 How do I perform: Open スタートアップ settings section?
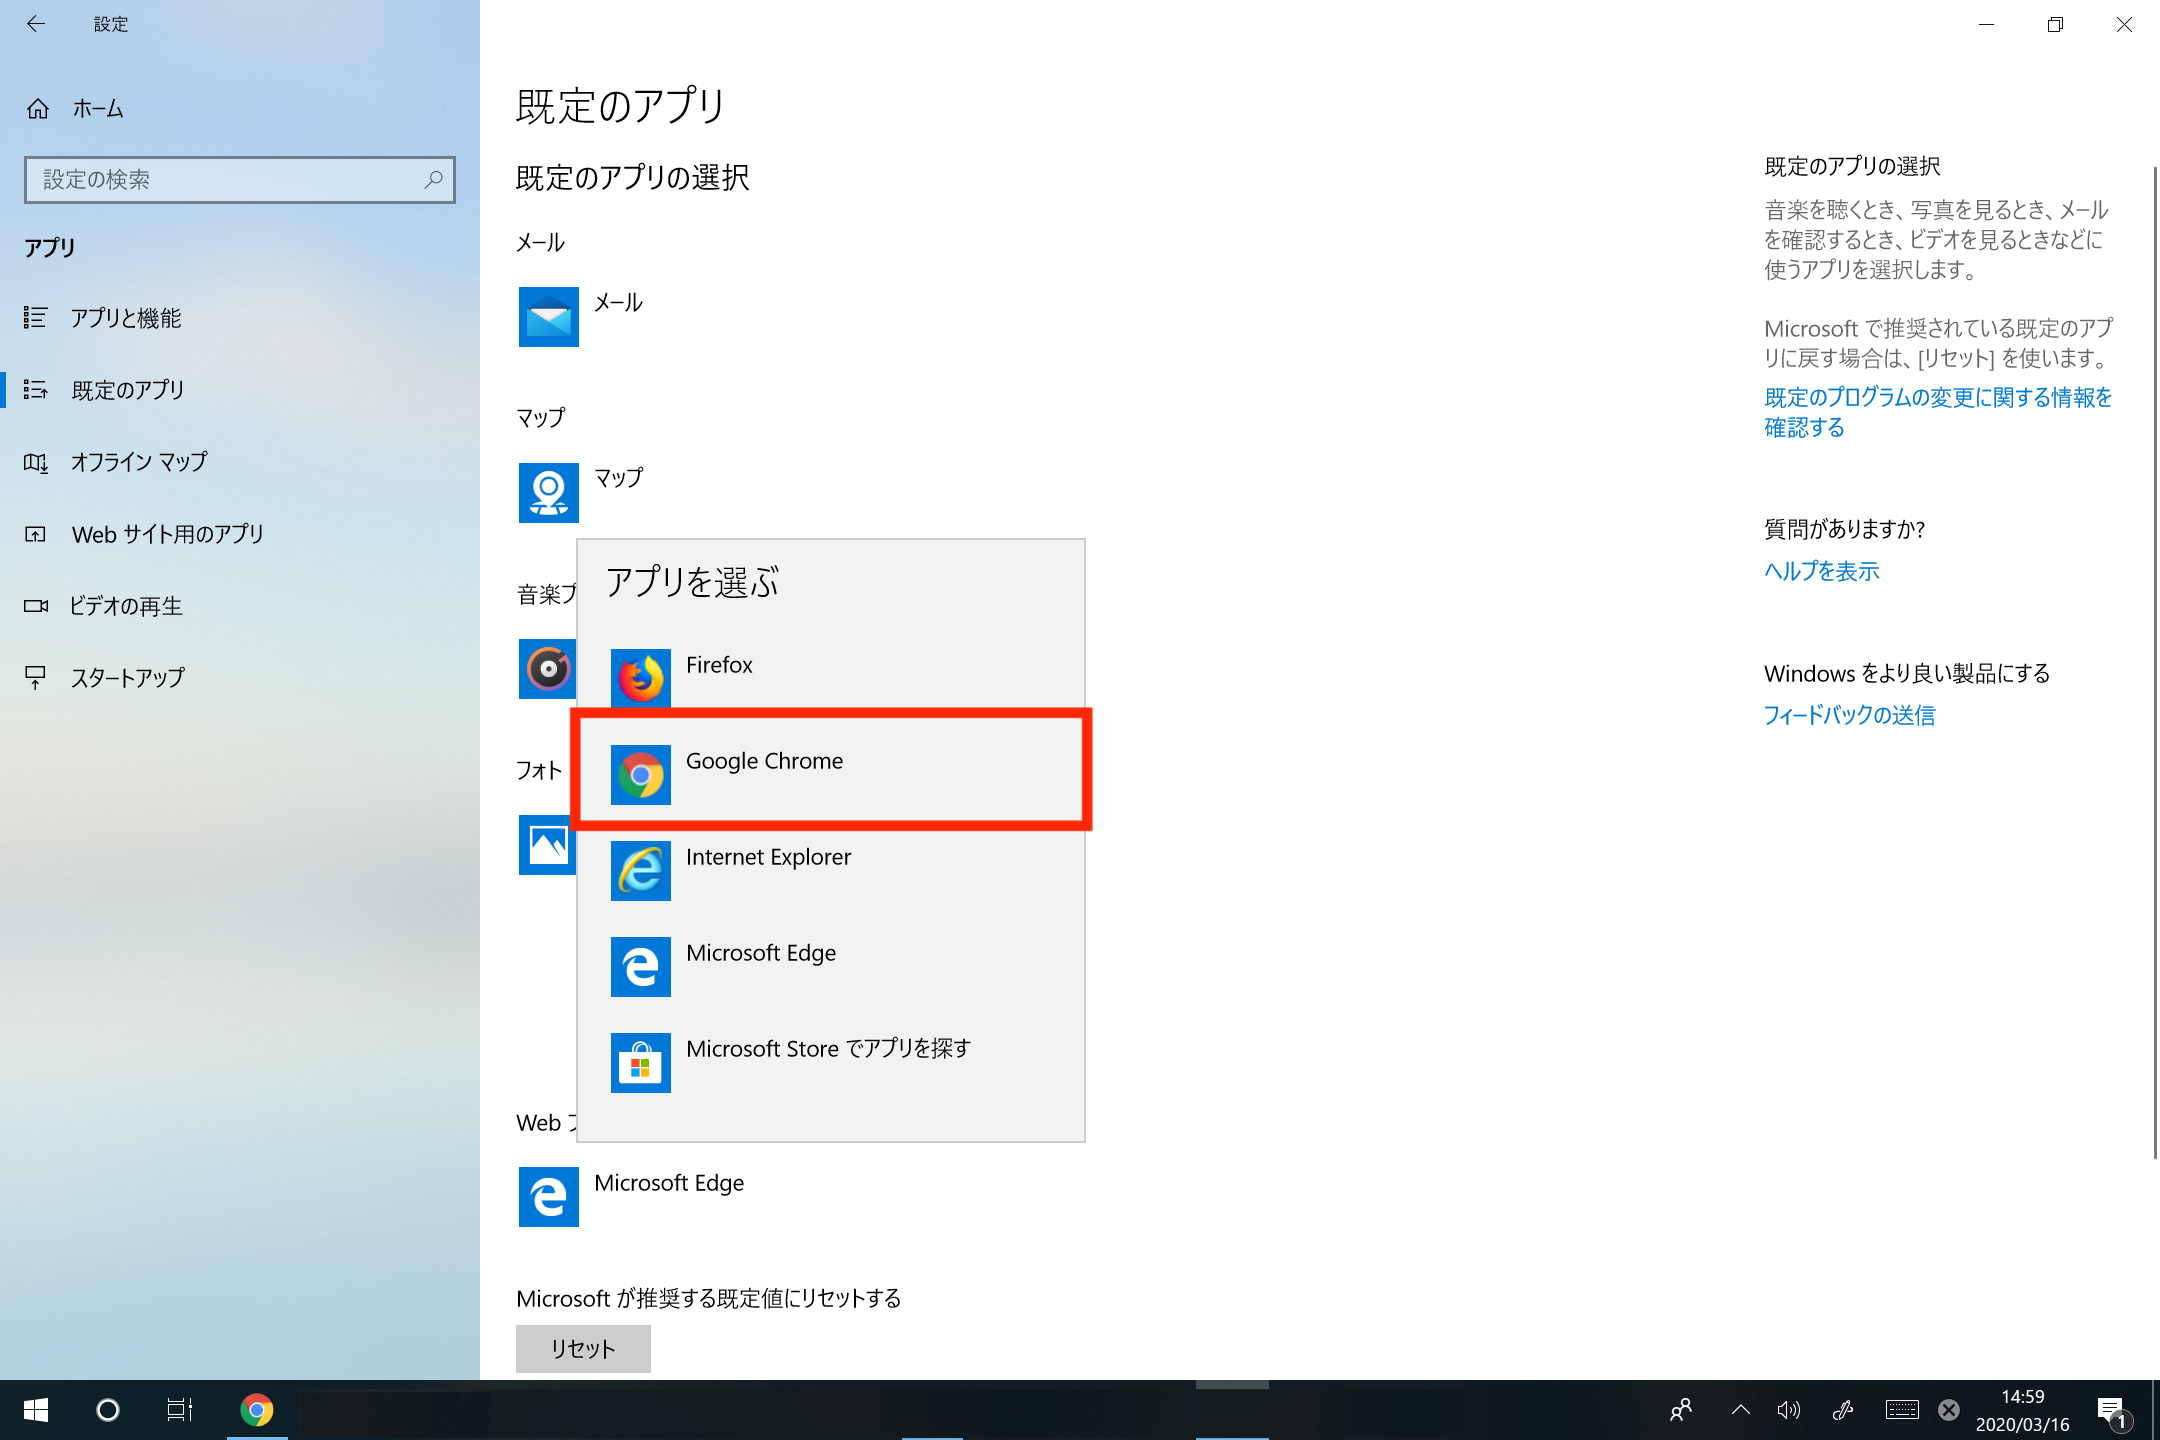tap(127, 678)
